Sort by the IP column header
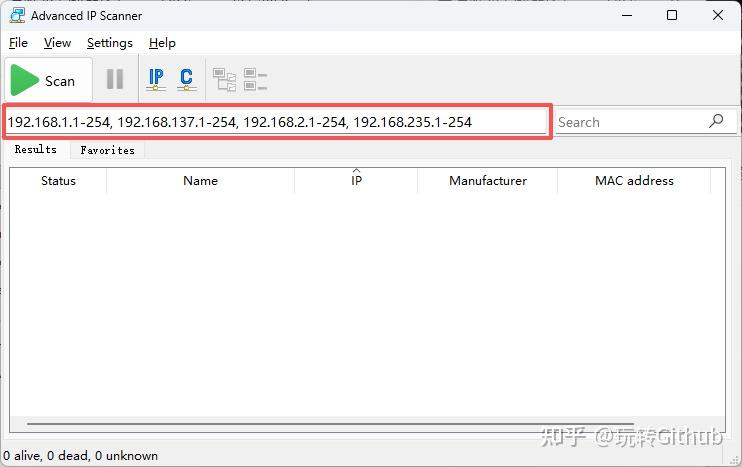The image size is (742, 467). point(356,181)
